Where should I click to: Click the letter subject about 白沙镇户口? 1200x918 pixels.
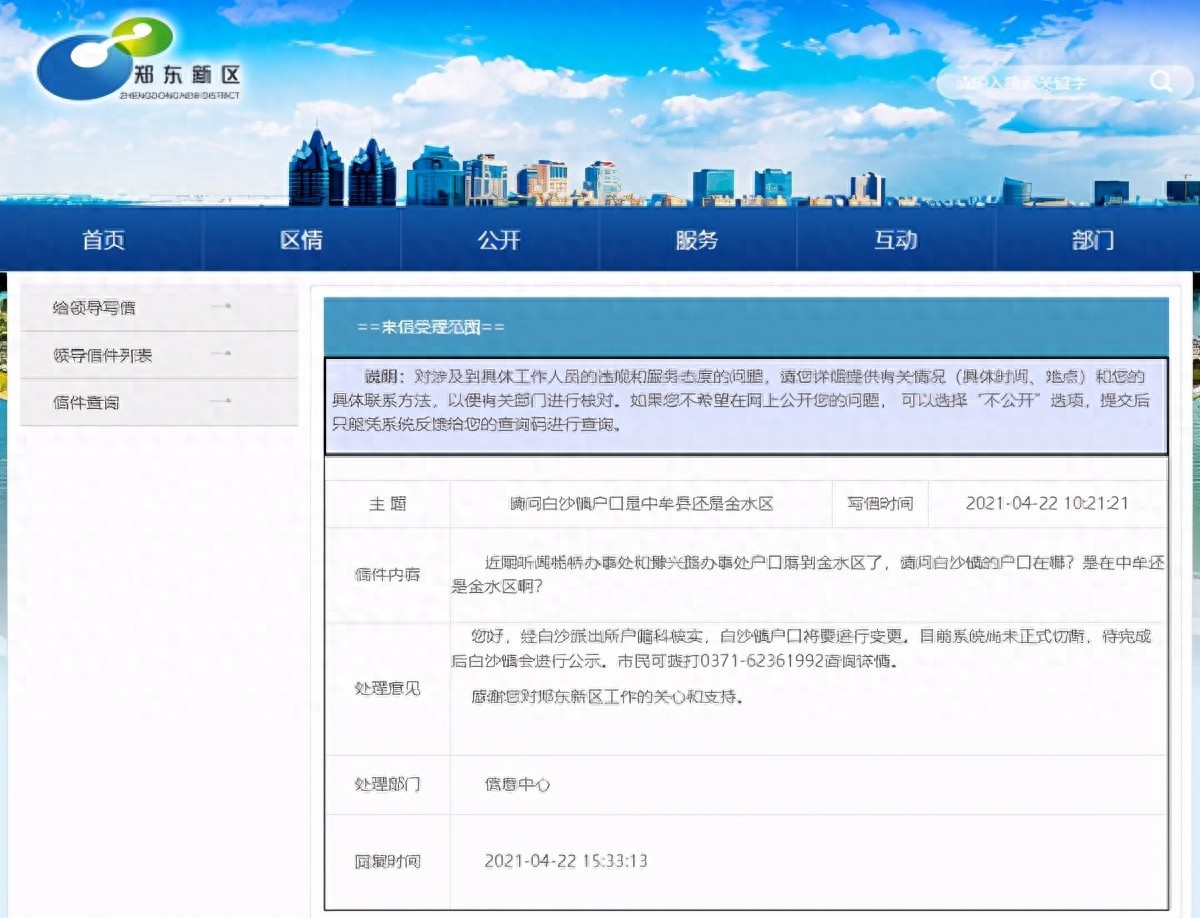pos(641,504)
